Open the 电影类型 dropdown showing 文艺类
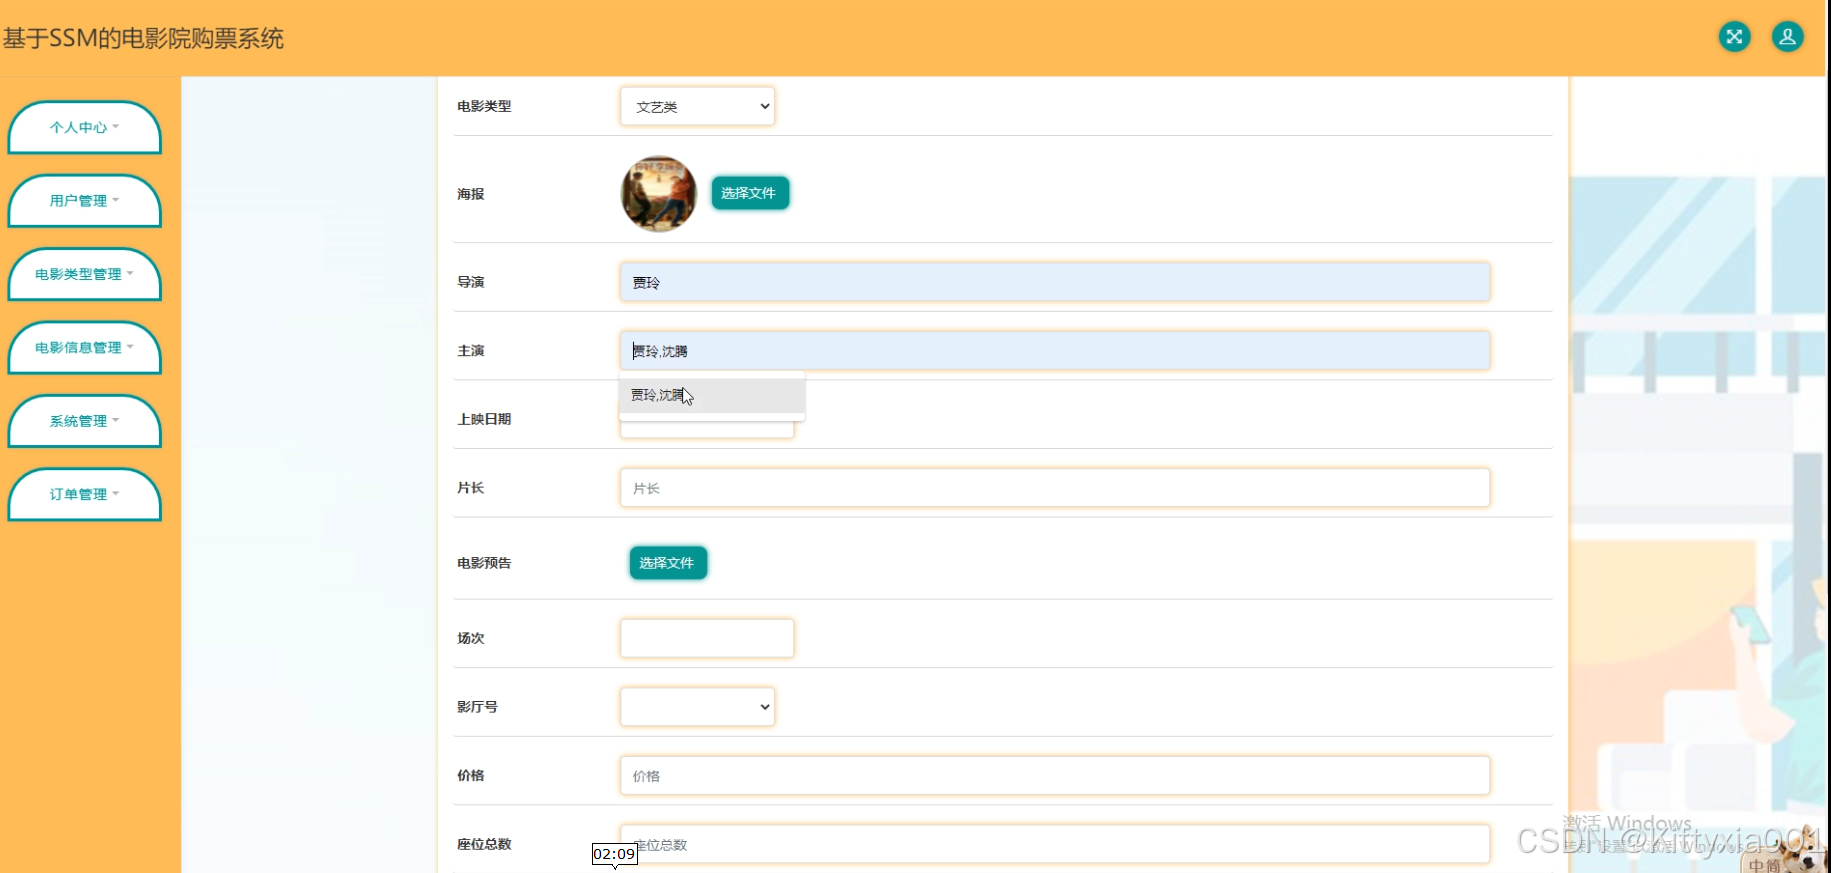 point(697,107)
